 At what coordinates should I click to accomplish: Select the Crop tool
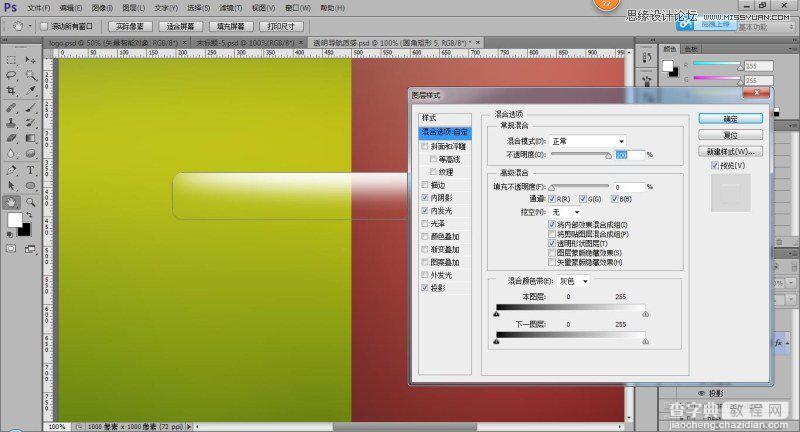click(11, 91)
